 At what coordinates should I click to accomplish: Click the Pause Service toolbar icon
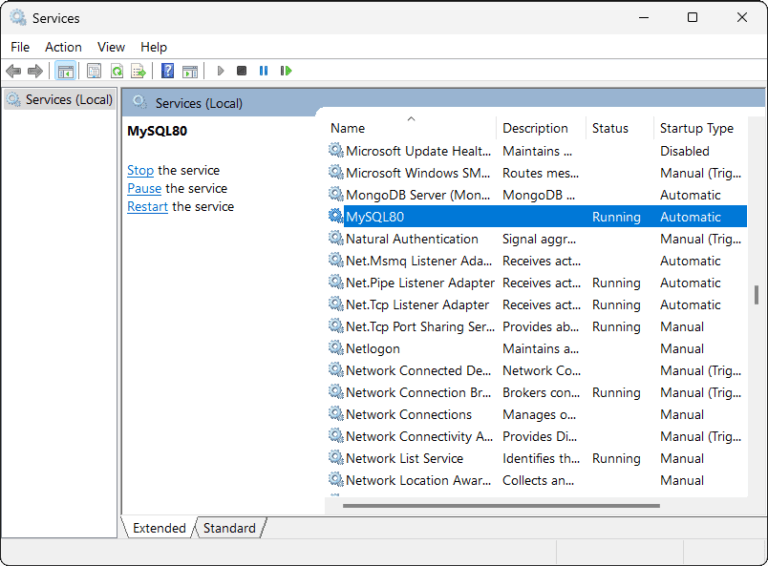pos(264,71)
